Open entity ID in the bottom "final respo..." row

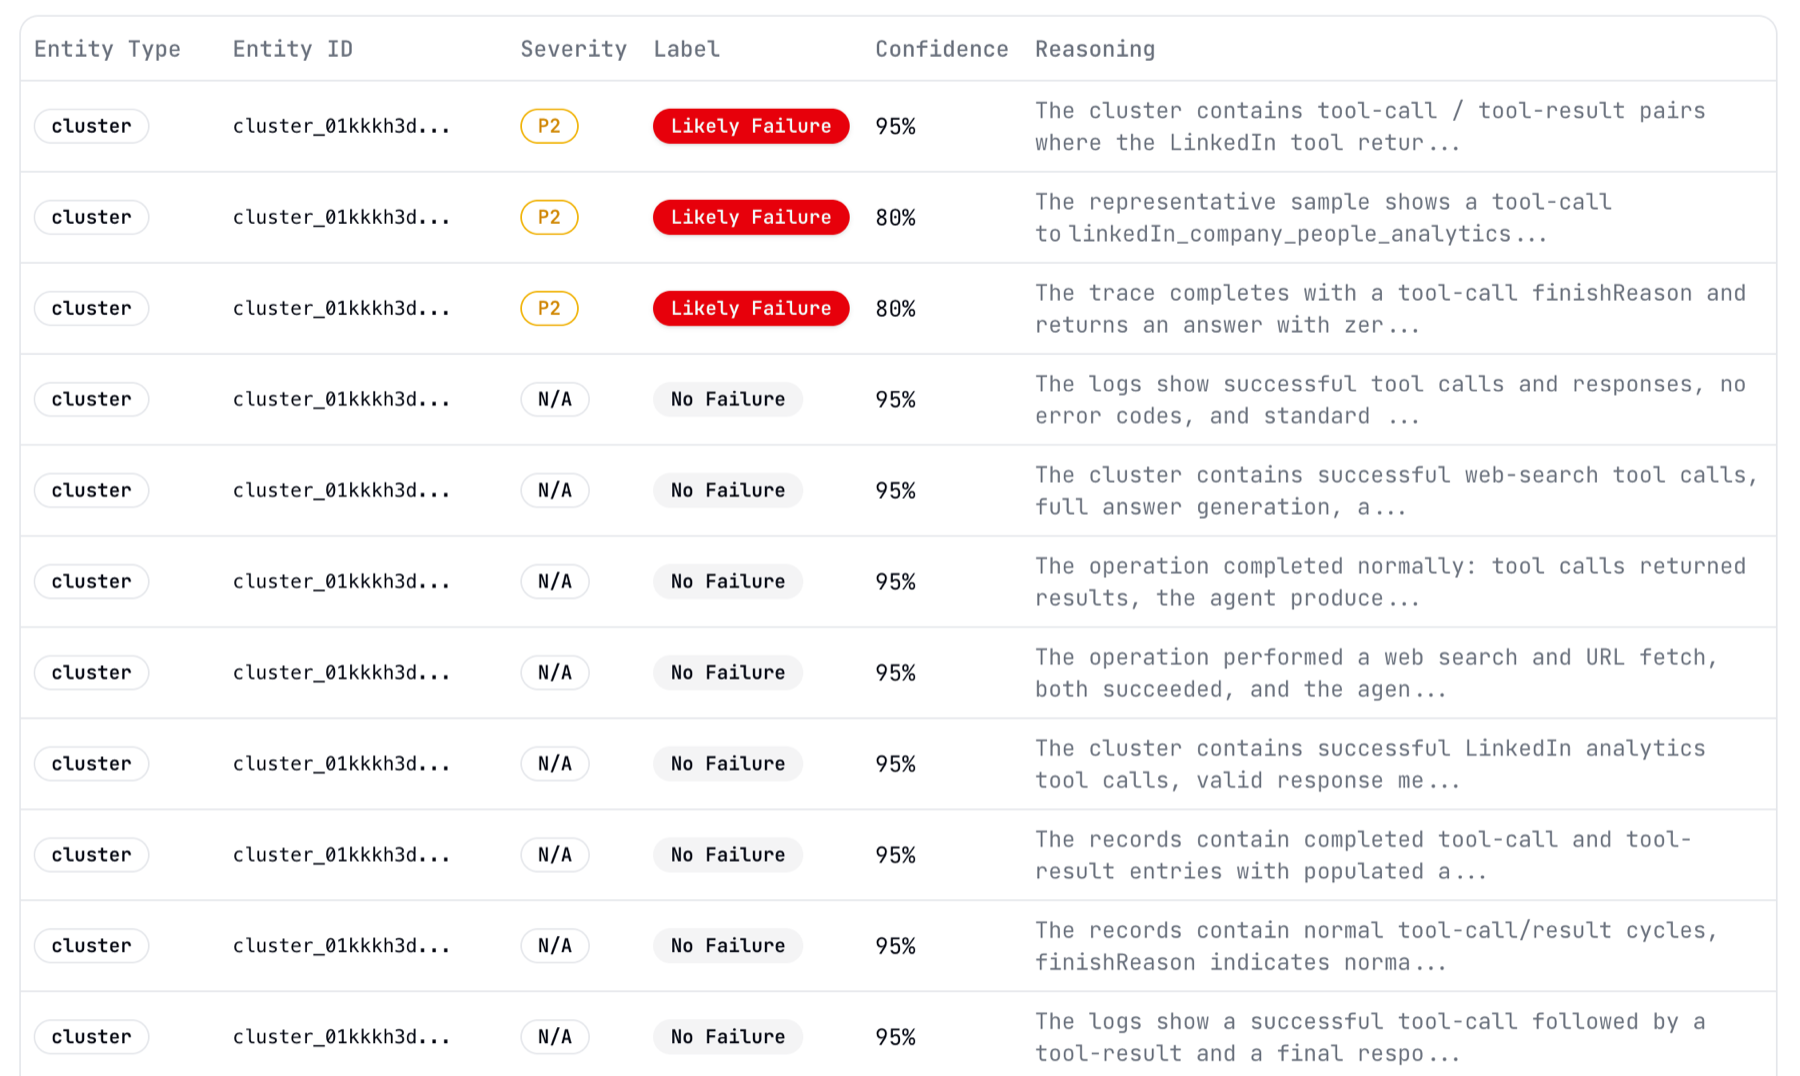pyautogui.click(x=341, y=1037)
